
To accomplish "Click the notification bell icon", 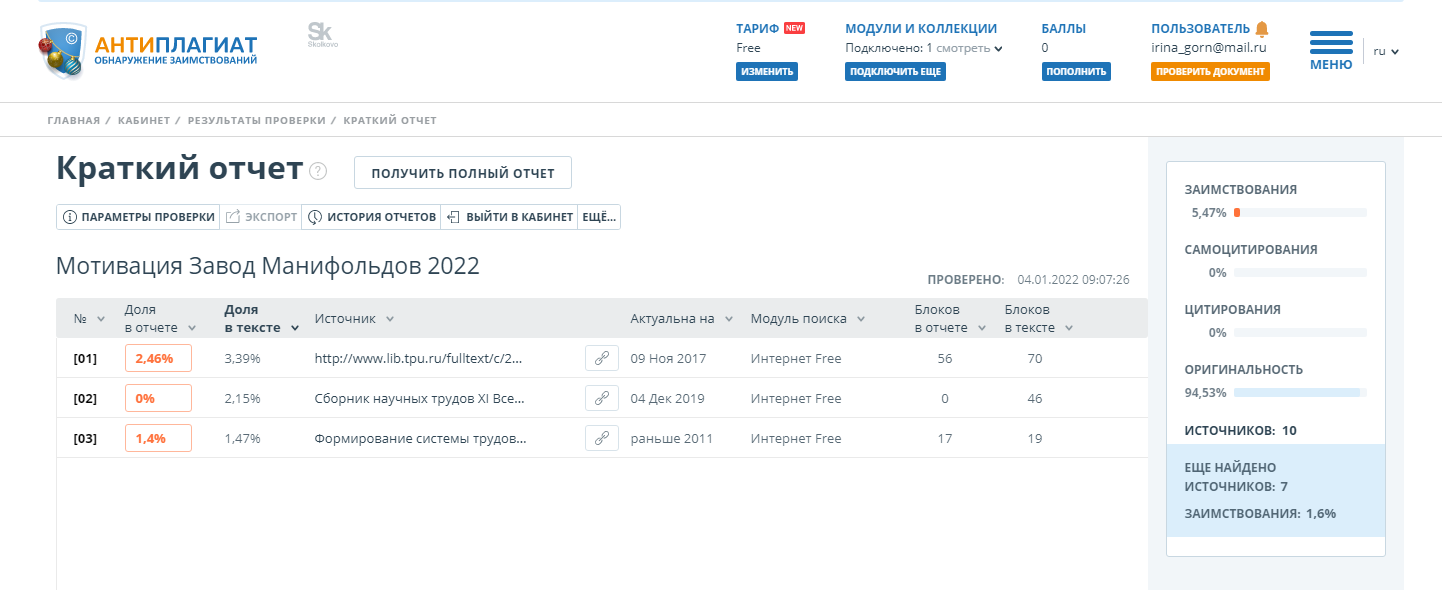I will tap(1262, 28).
